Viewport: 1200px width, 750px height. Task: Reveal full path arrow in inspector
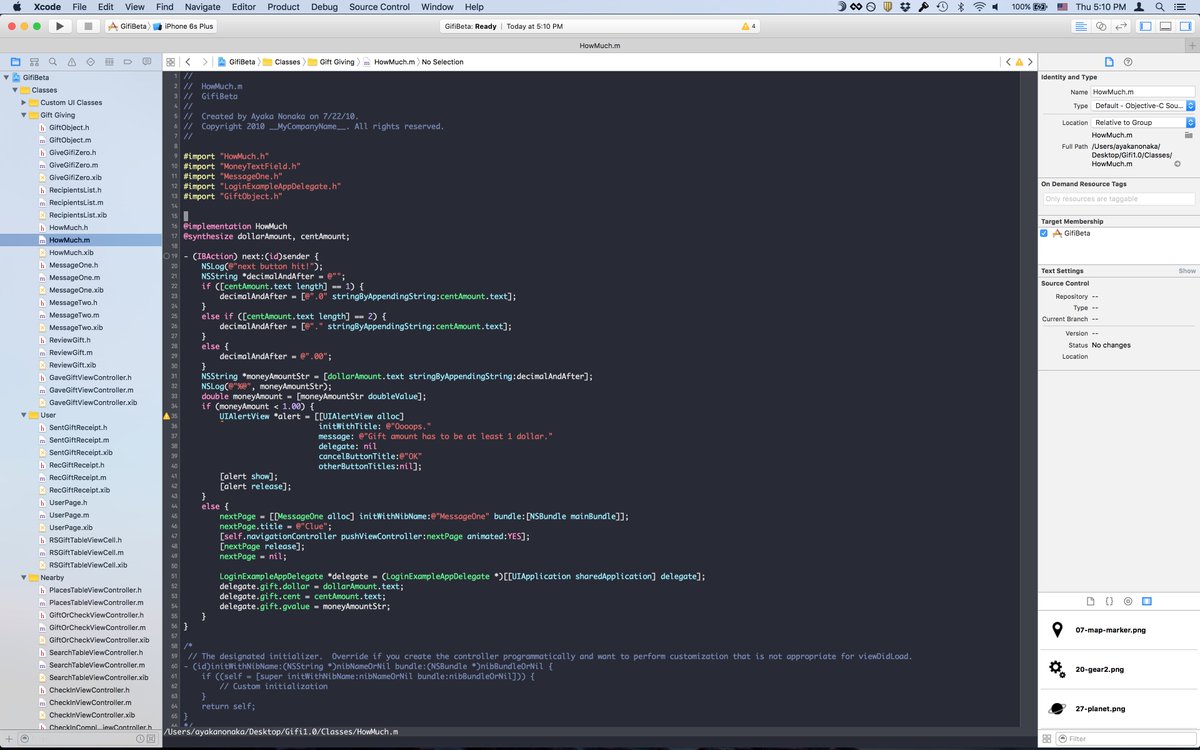click(x=1177, y=164)
